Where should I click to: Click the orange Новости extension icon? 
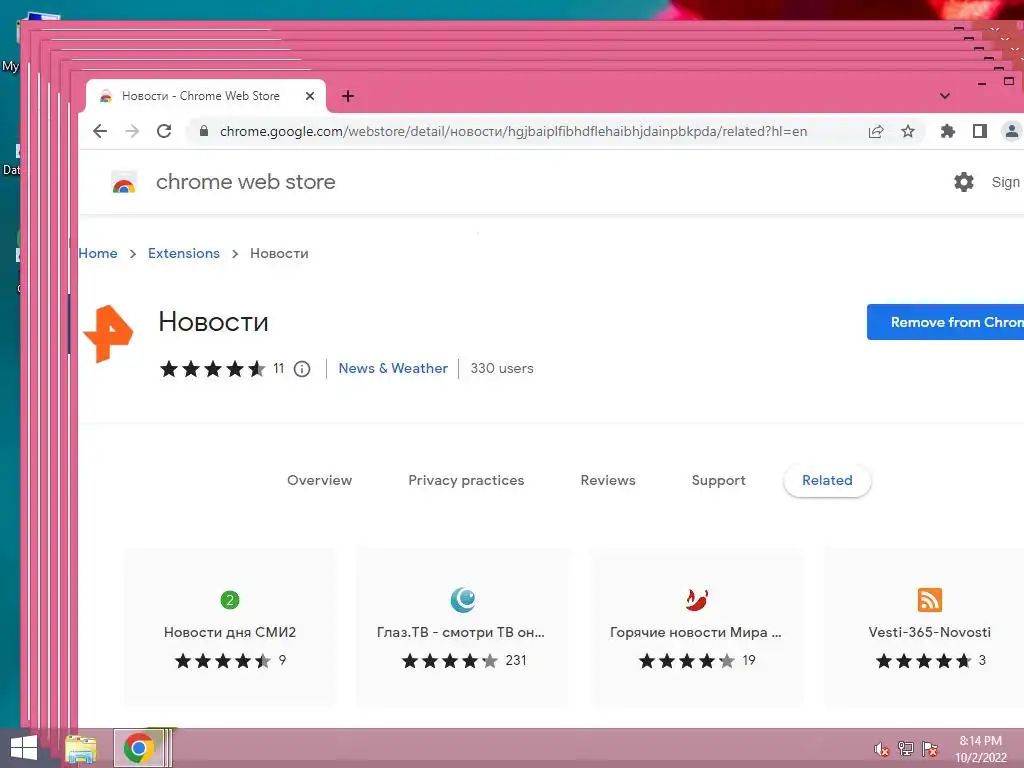[108, 334]
